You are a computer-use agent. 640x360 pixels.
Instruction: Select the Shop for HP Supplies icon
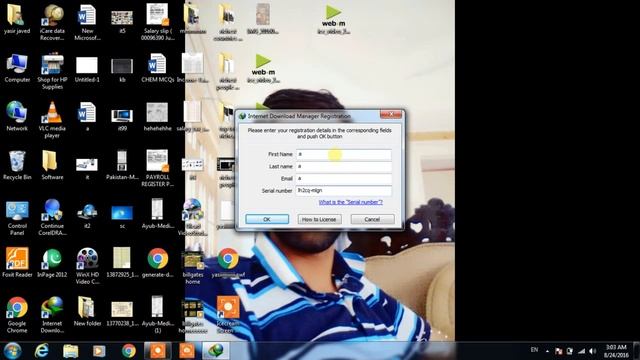pyautogui.click(x=52, y=71)
